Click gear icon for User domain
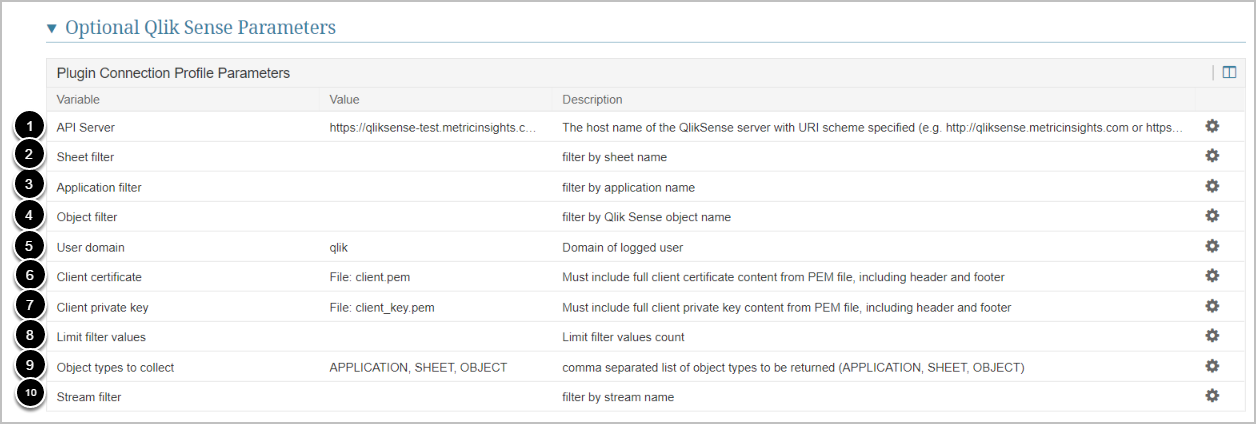Screen dimensions: 1256x424 pyautogui.click(x=1212, y=246)
